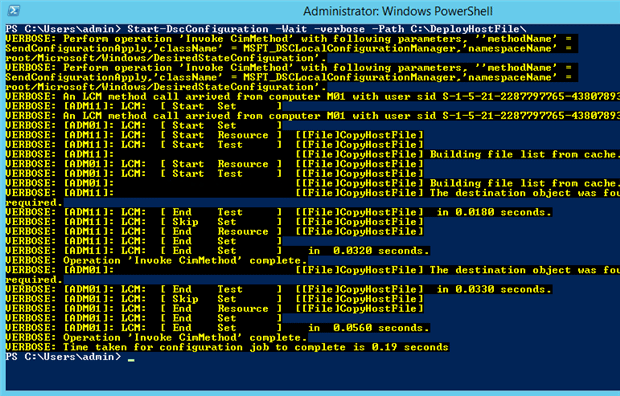Click the ADM11 Skip Set line
The width and height of the screenshot is (620, 396).
(x=214, y=222)
